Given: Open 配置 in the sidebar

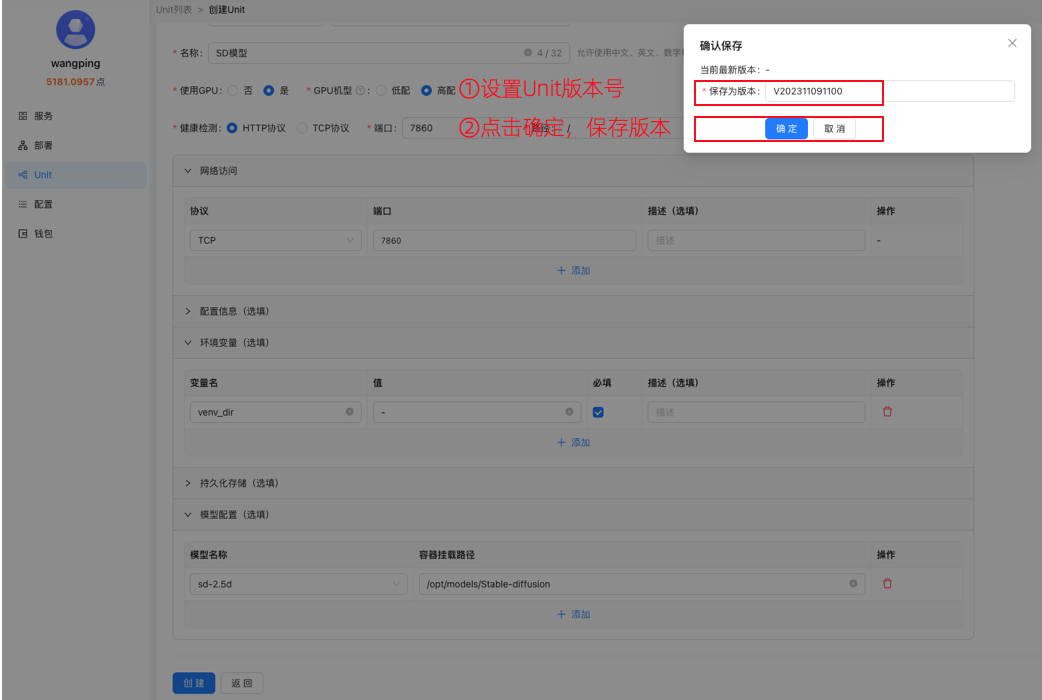Looking at the screenshot, I should (42, 203).
